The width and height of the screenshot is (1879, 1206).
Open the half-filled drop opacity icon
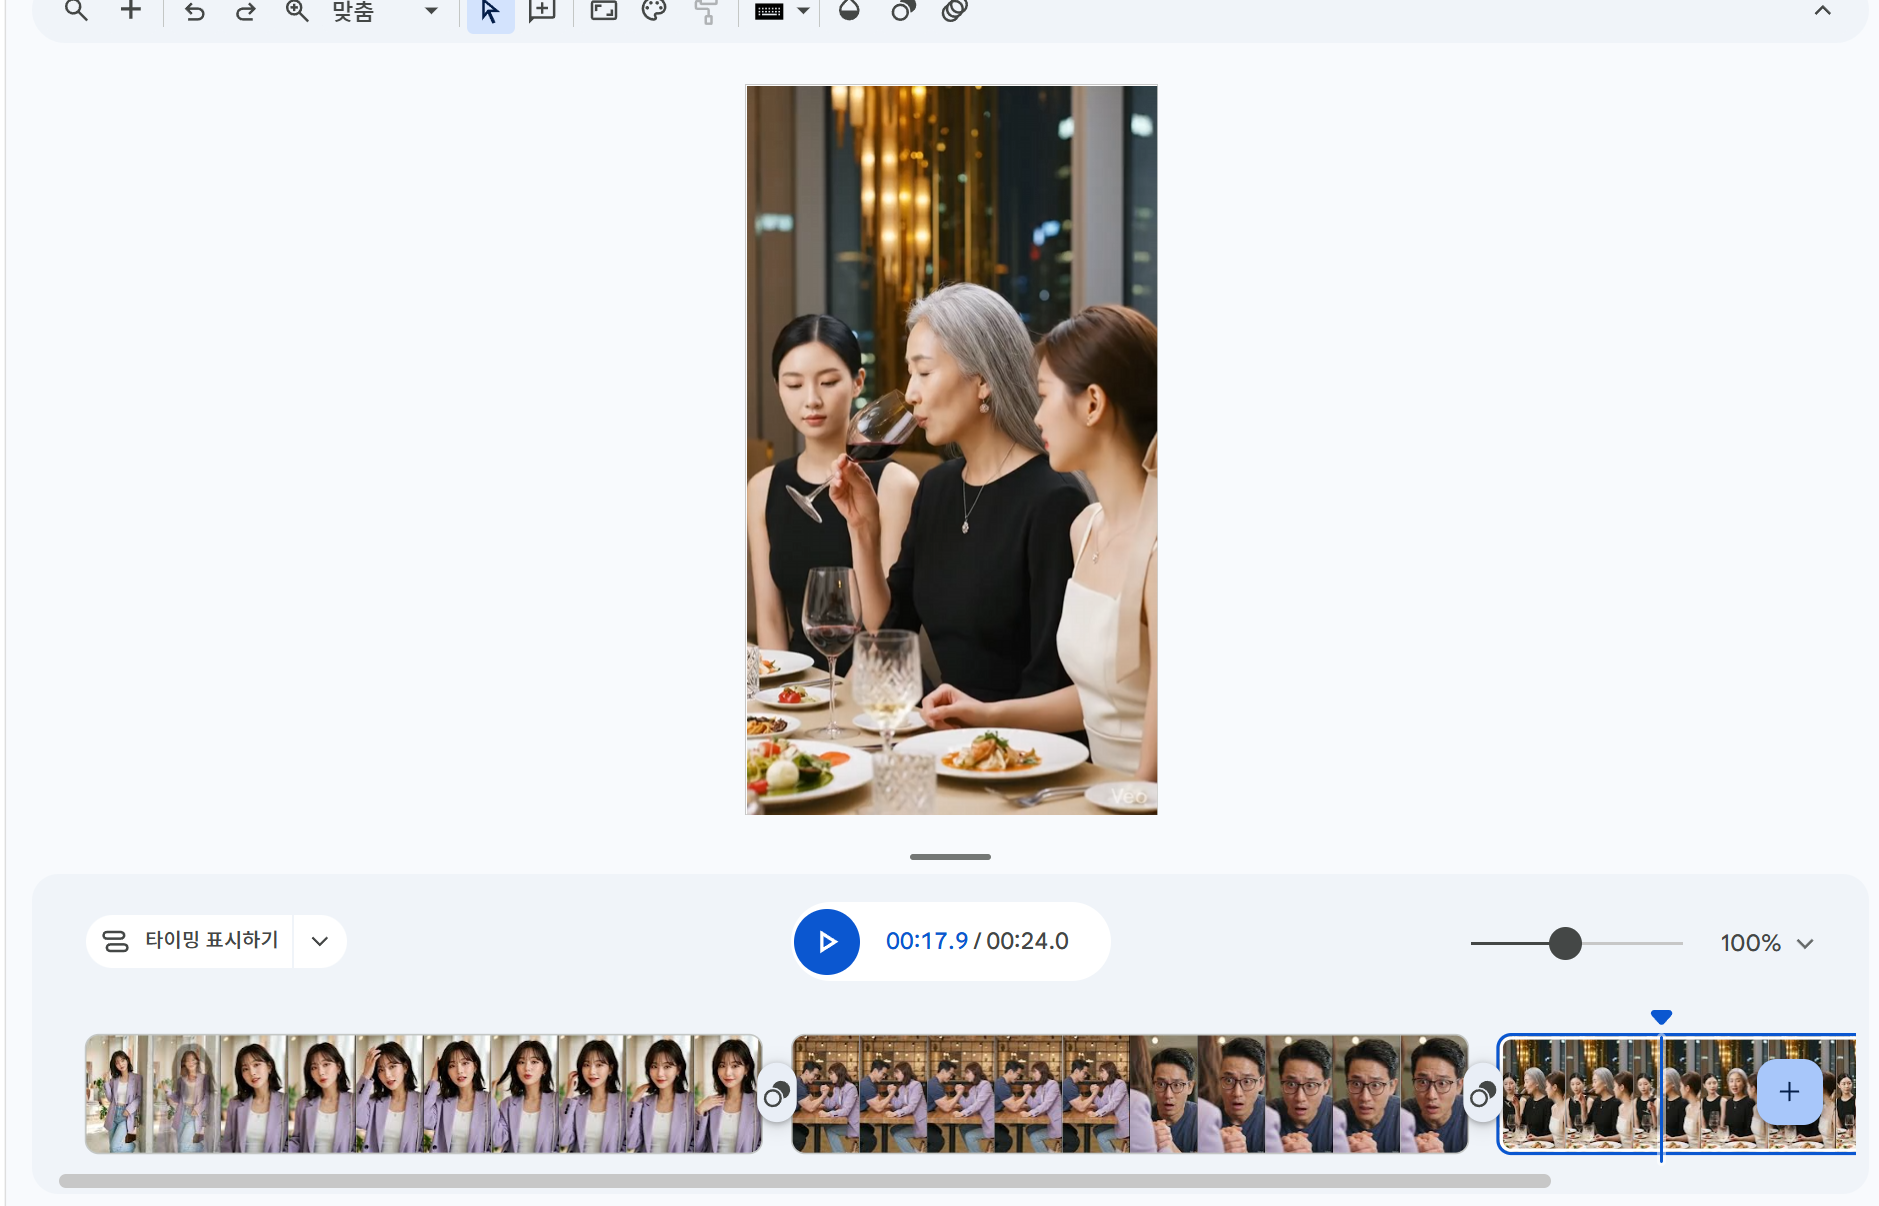coord(849,11)
